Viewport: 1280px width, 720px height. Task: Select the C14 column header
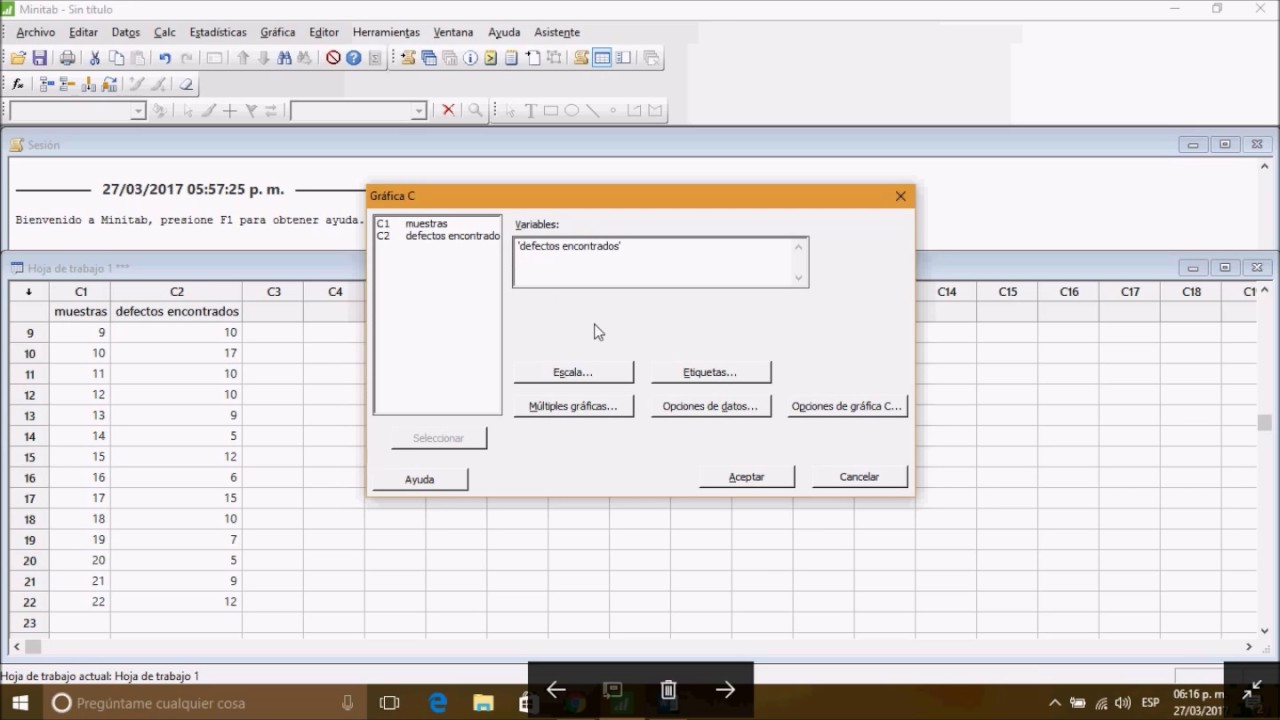point(946,292)
